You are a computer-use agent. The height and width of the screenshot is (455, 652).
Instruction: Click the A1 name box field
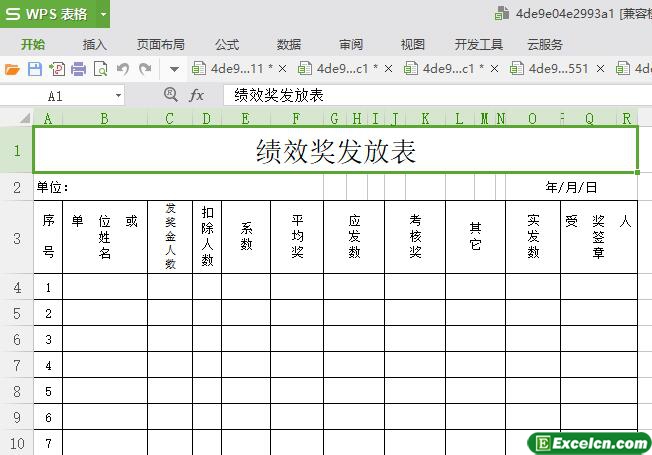point(56,96)
